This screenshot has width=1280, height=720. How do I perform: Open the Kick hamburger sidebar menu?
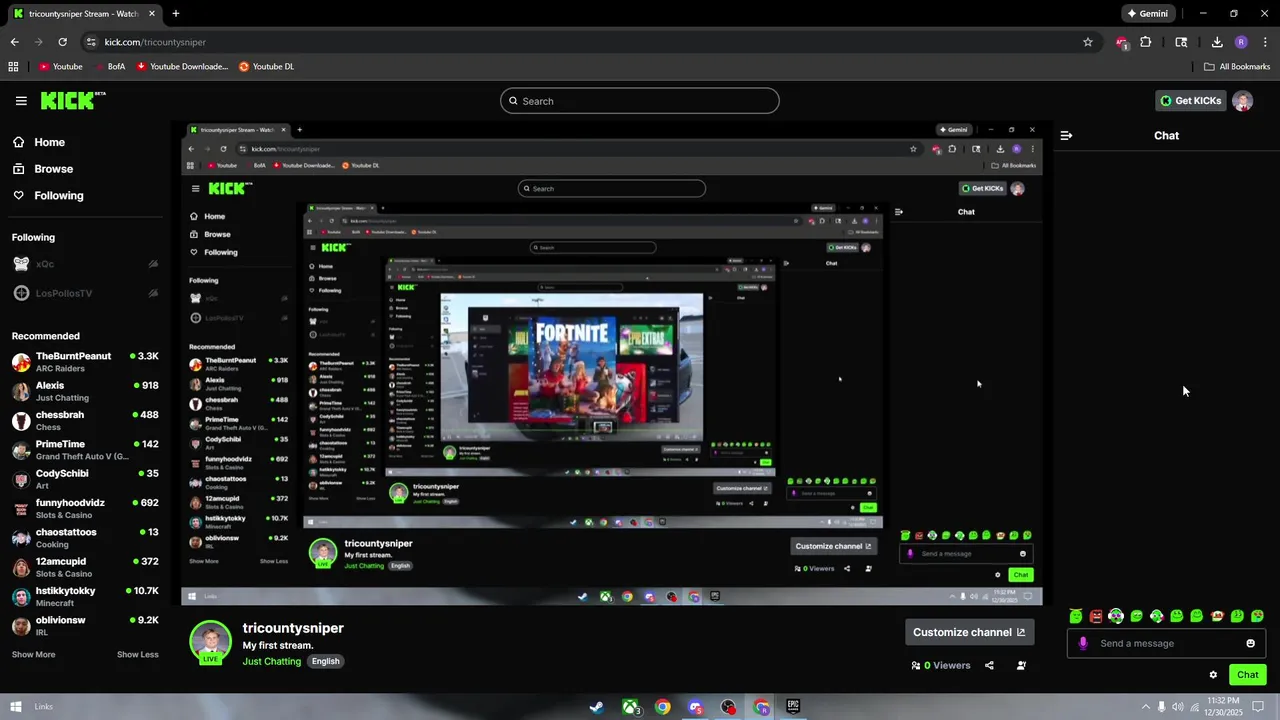21,101
